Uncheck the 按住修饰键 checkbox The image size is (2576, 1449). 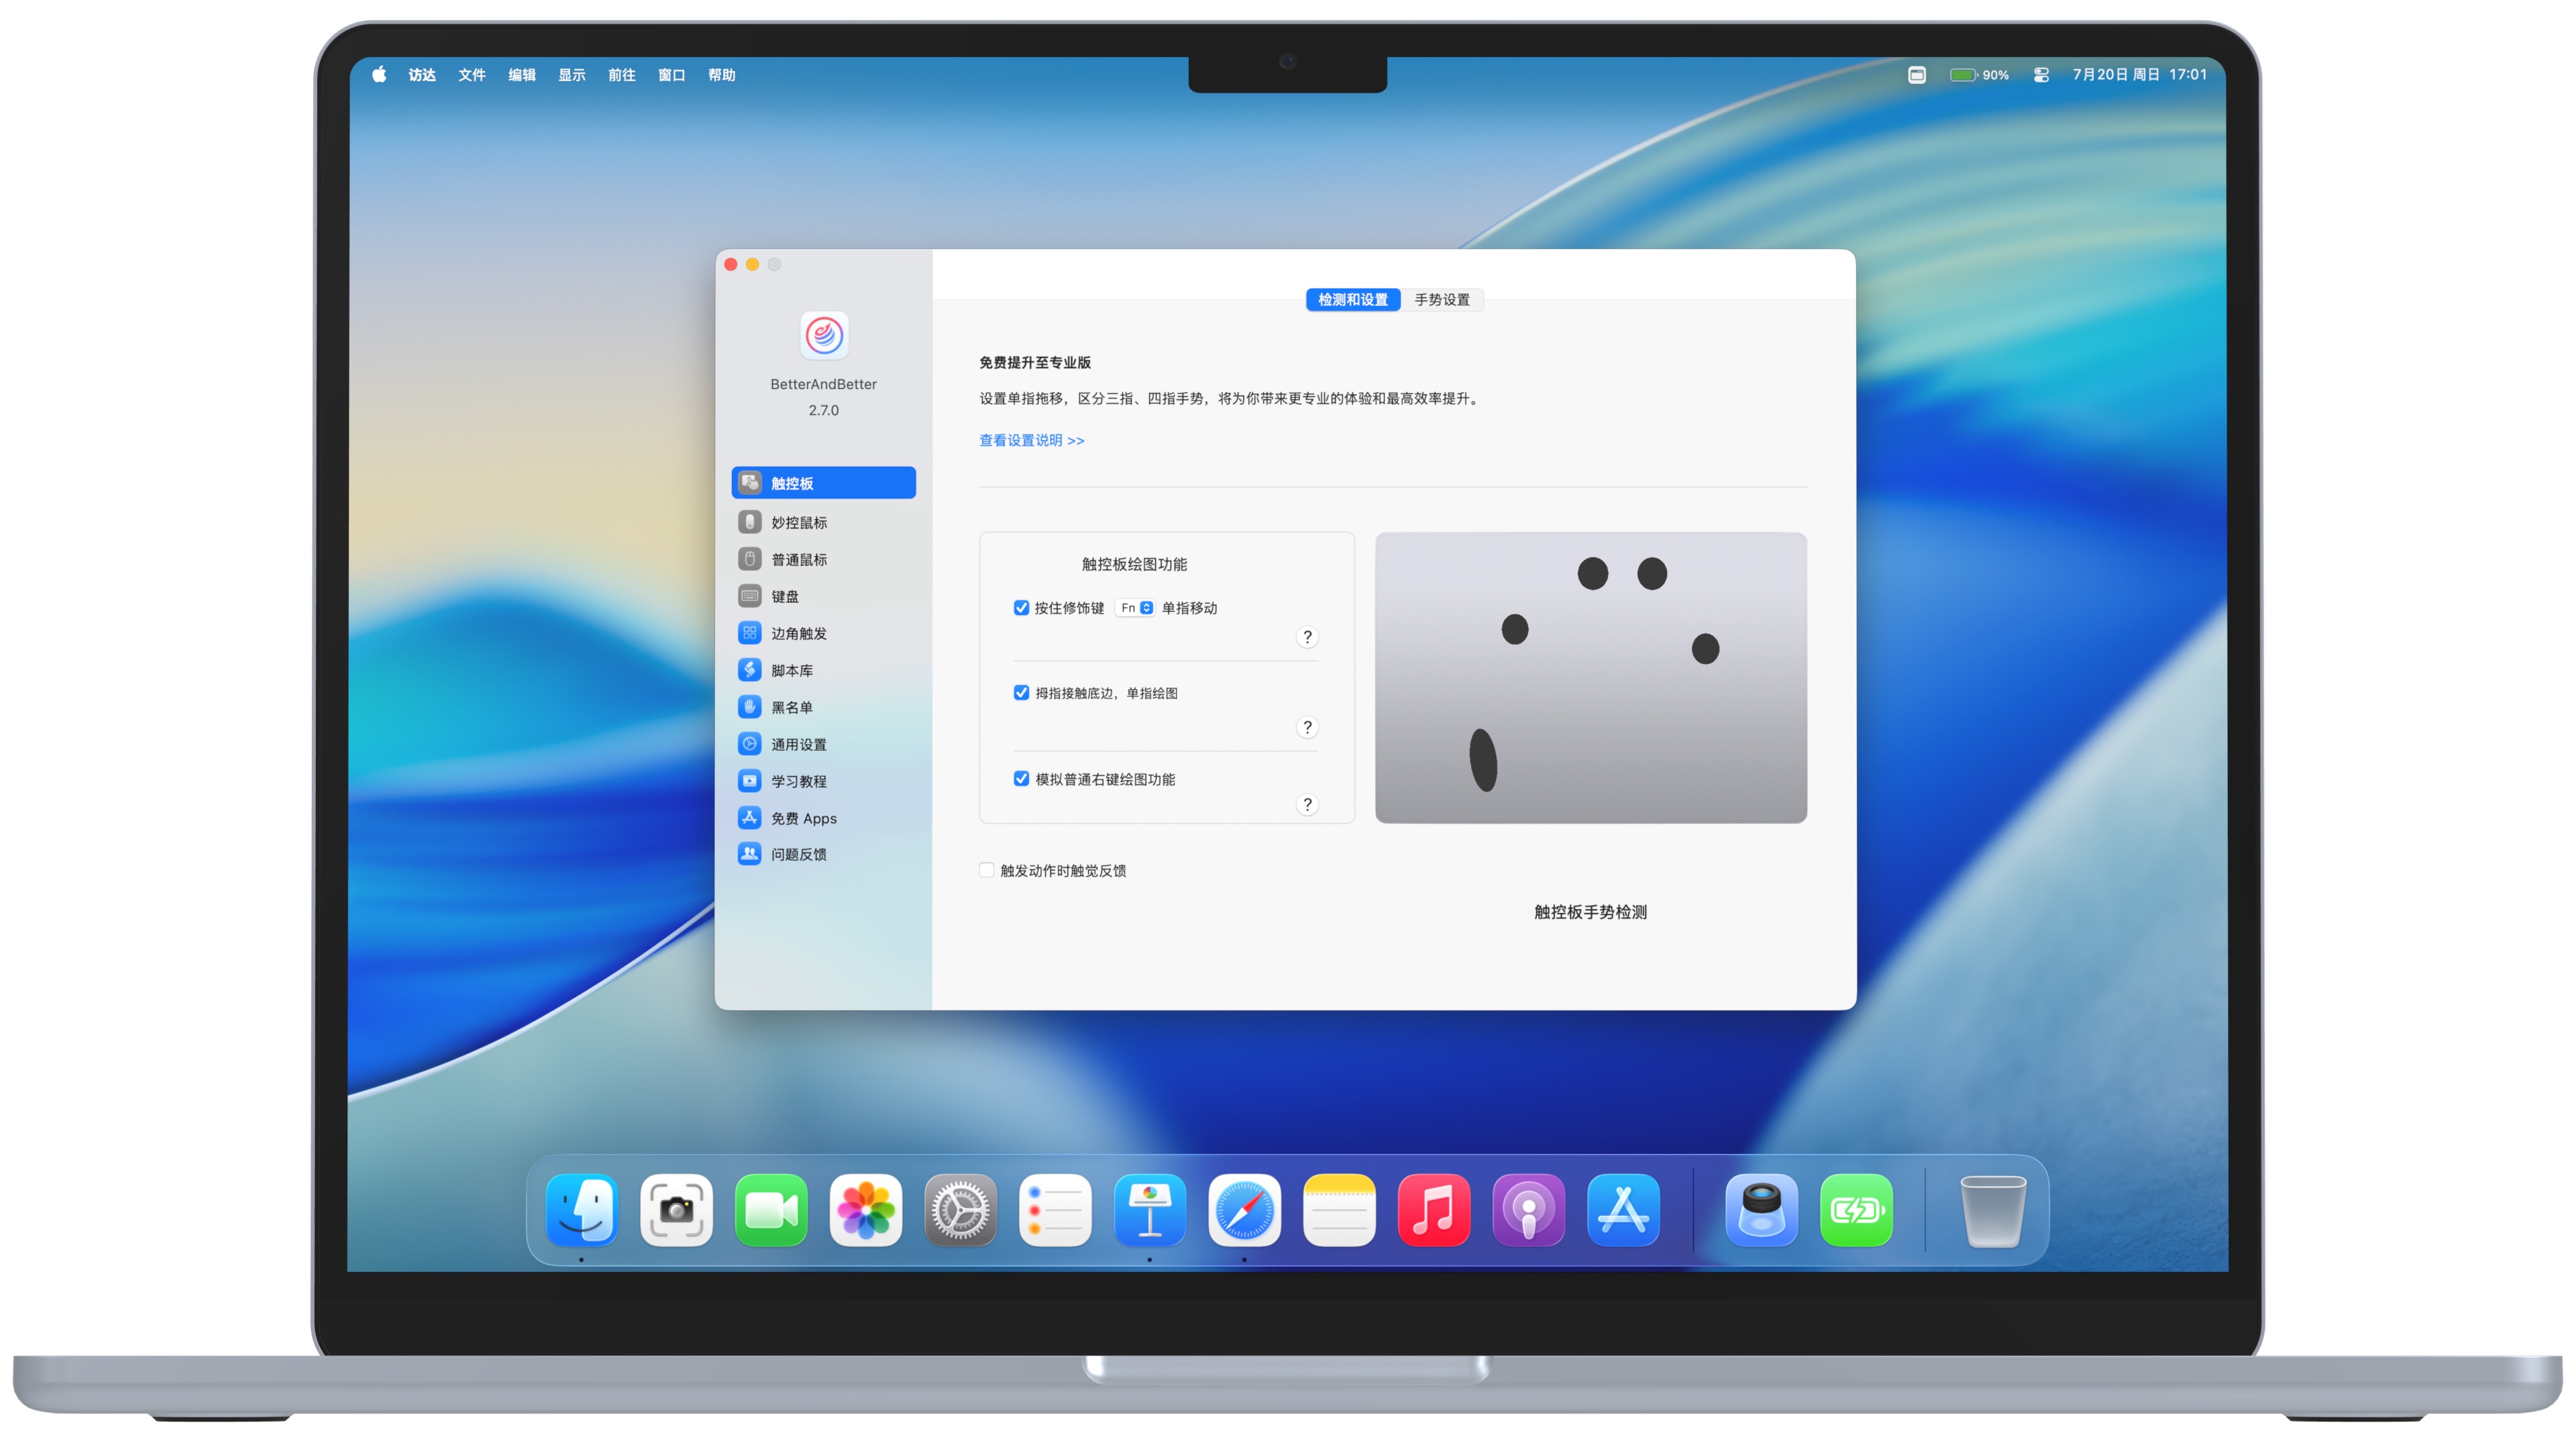tap(1021, 608)
